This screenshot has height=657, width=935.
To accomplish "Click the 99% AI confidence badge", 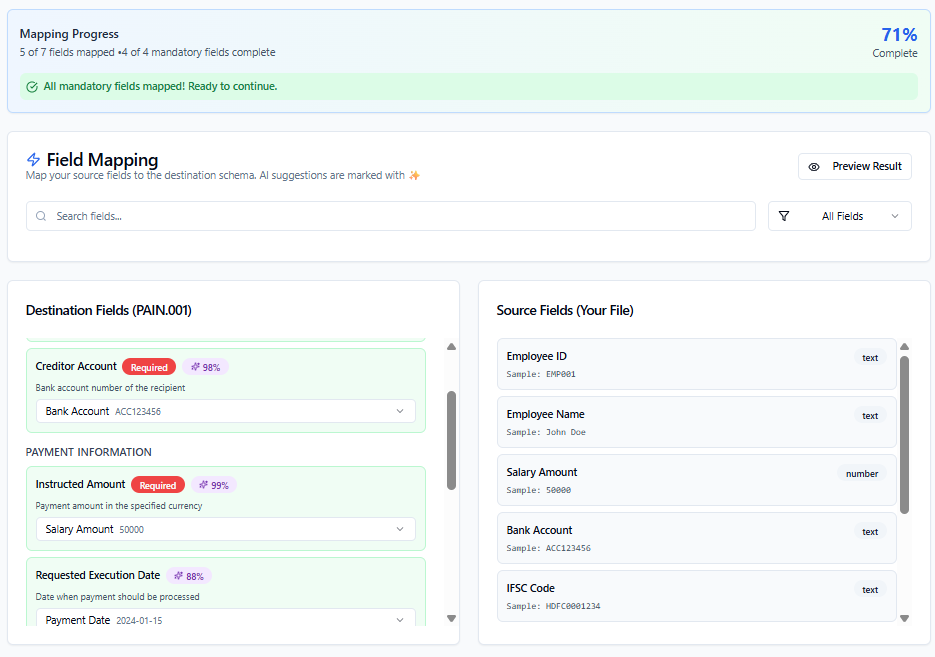I will (214, 485).
